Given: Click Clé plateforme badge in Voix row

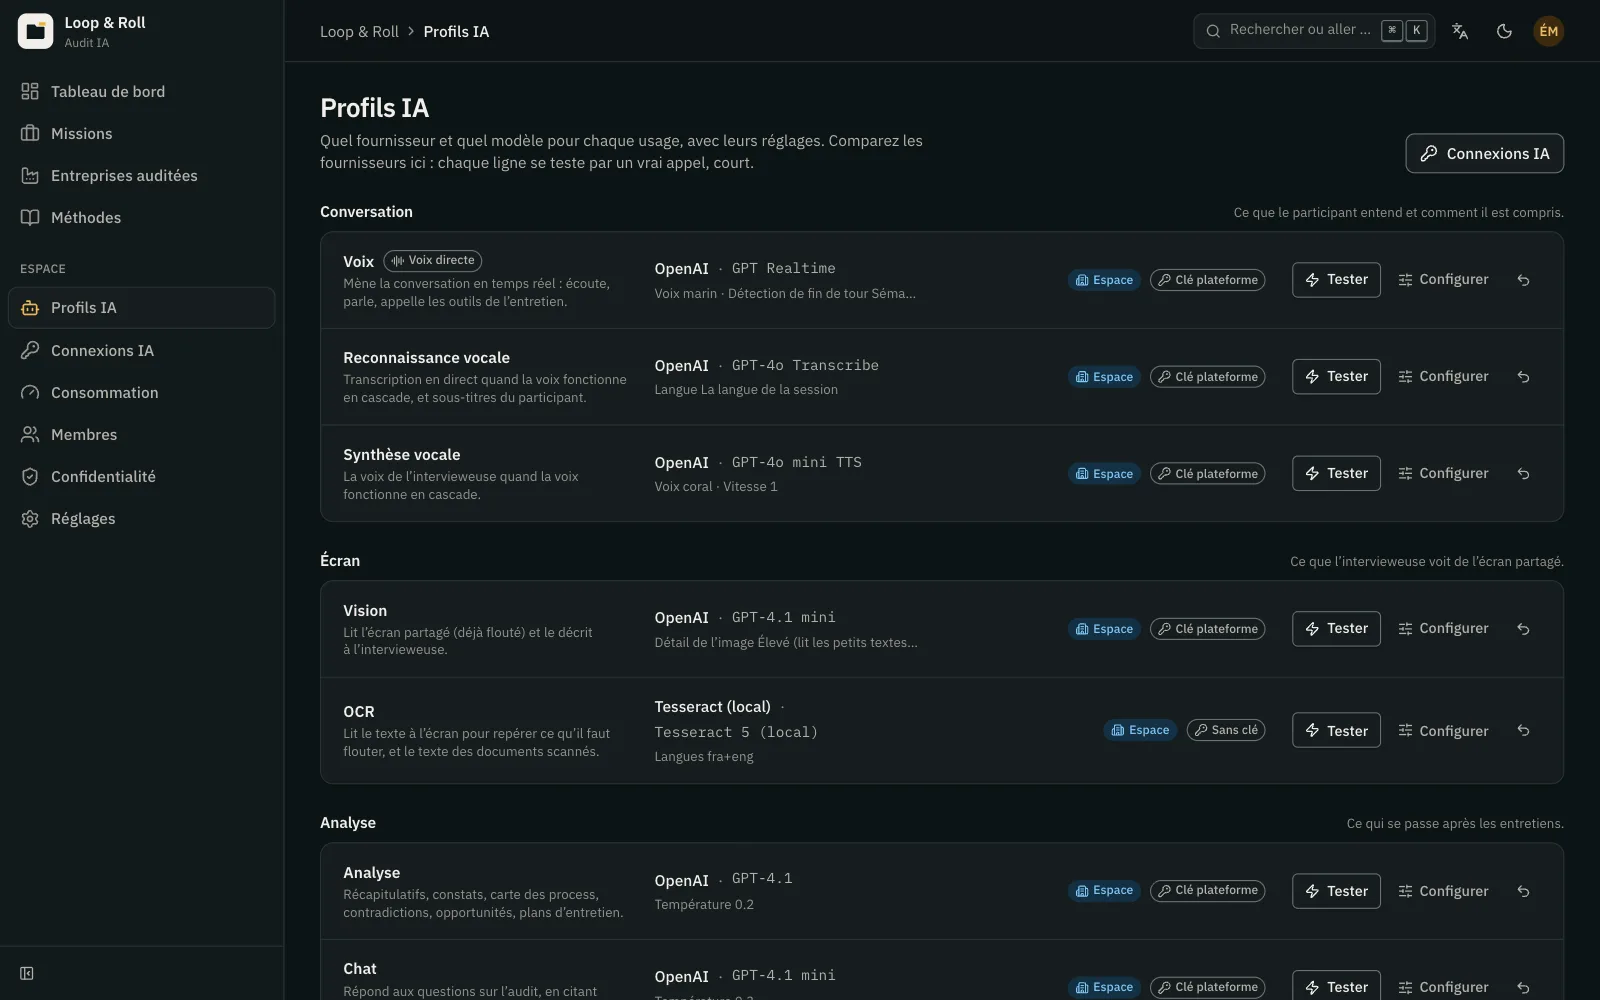Looking at the screenshot, I should pyautogui.click(x=1207, y=280).
